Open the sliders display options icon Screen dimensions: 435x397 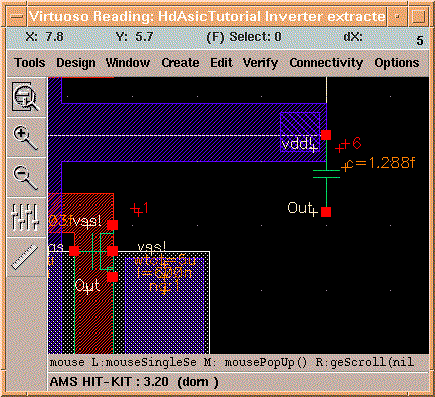tap(26, 217)
